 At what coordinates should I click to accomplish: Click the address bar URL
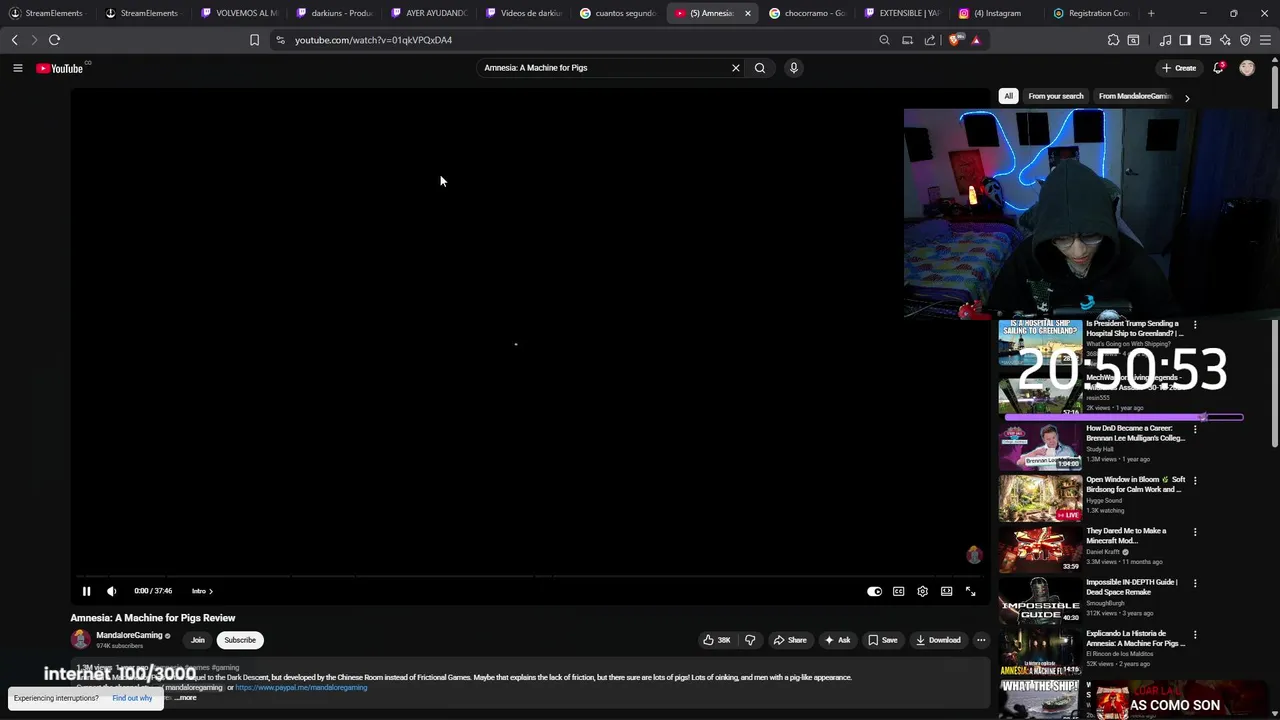coord(373,40)
